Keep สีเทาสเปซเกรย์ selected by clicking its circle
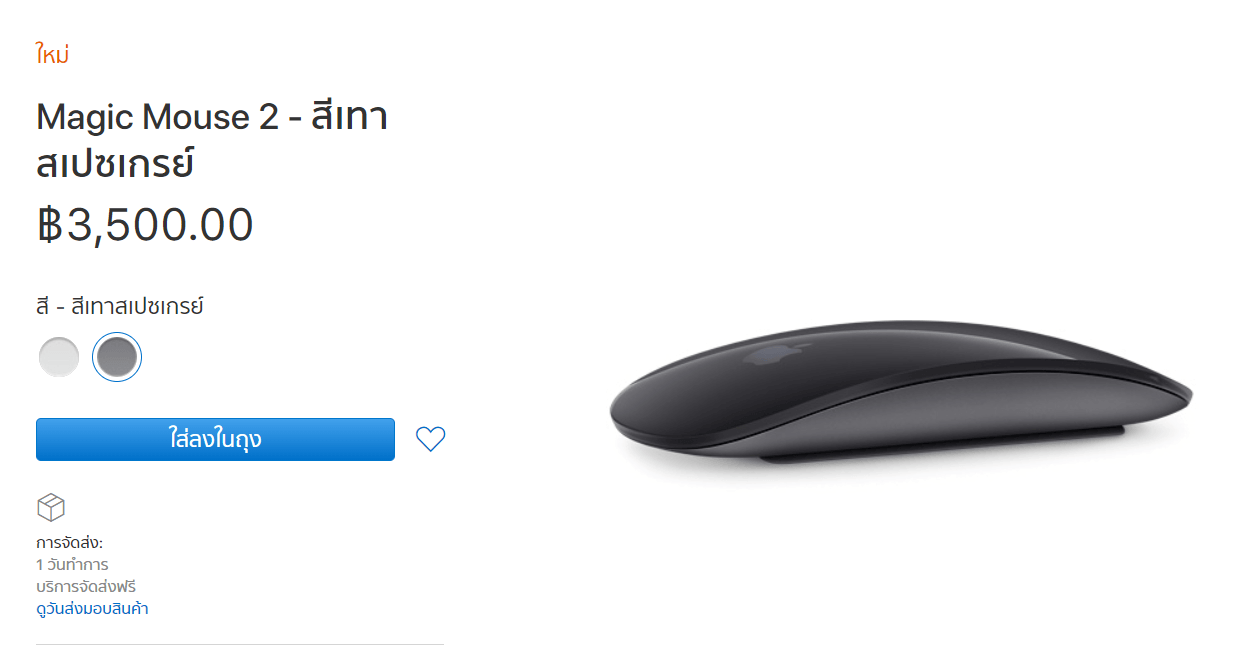The width and height of the screenshot is (1238, 660). click(x=117, y=356)
